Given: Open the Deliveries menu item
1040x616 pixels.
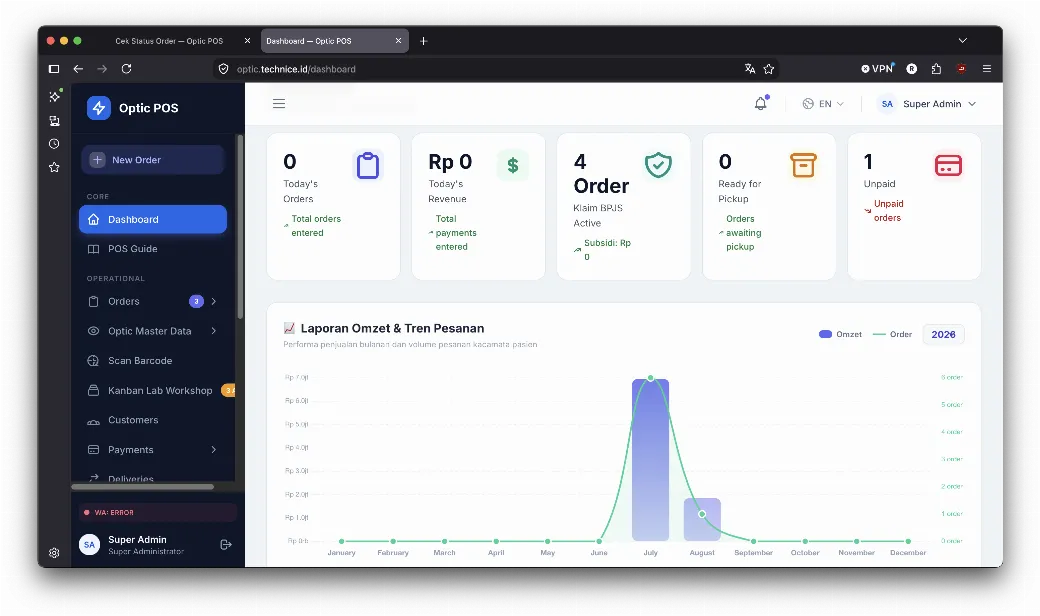Looking at the screenshot, I should (x=131, y=477).
